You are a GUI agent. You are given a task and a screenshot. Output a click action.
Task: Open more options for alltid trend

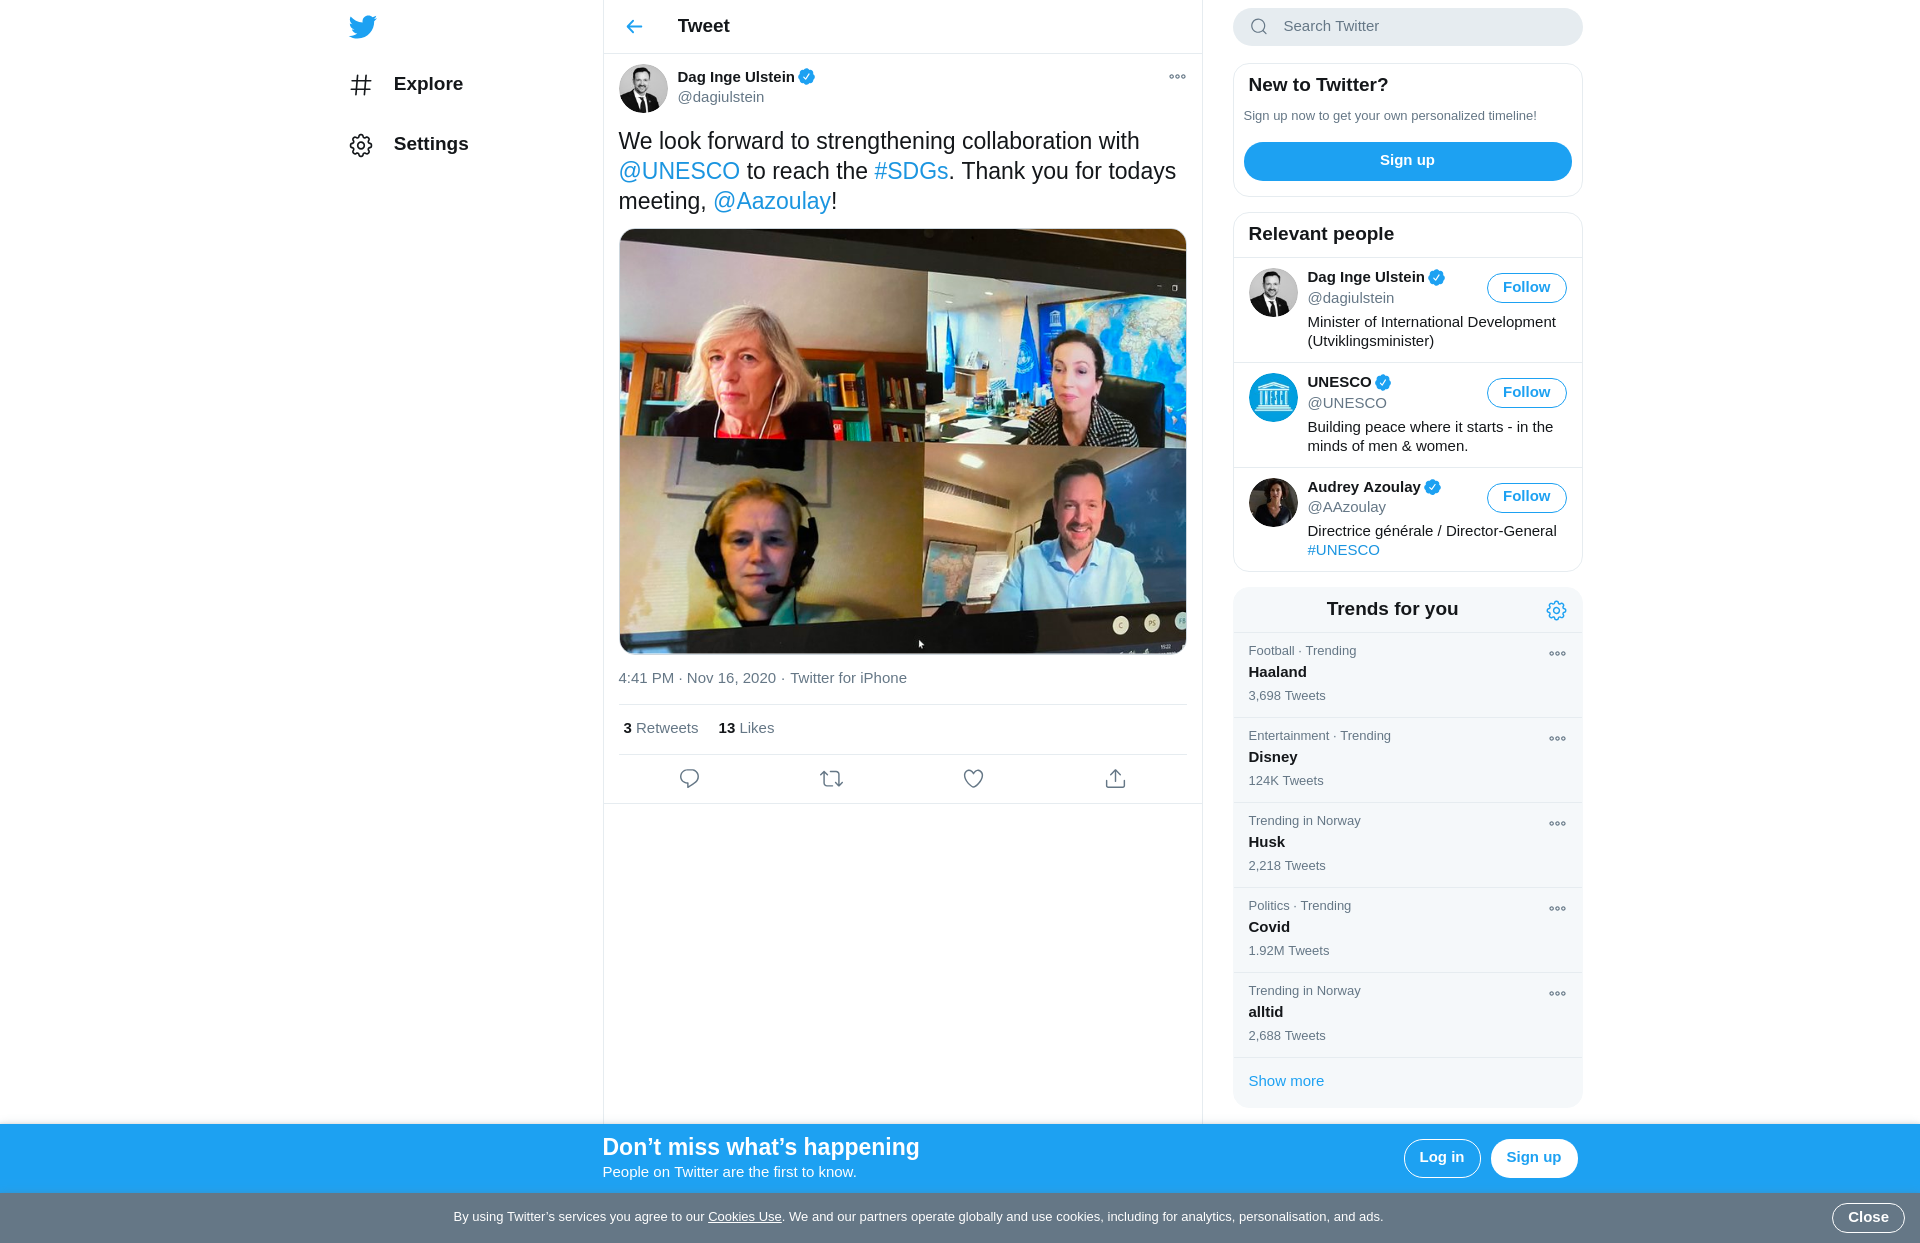(x=1557, y=994)
